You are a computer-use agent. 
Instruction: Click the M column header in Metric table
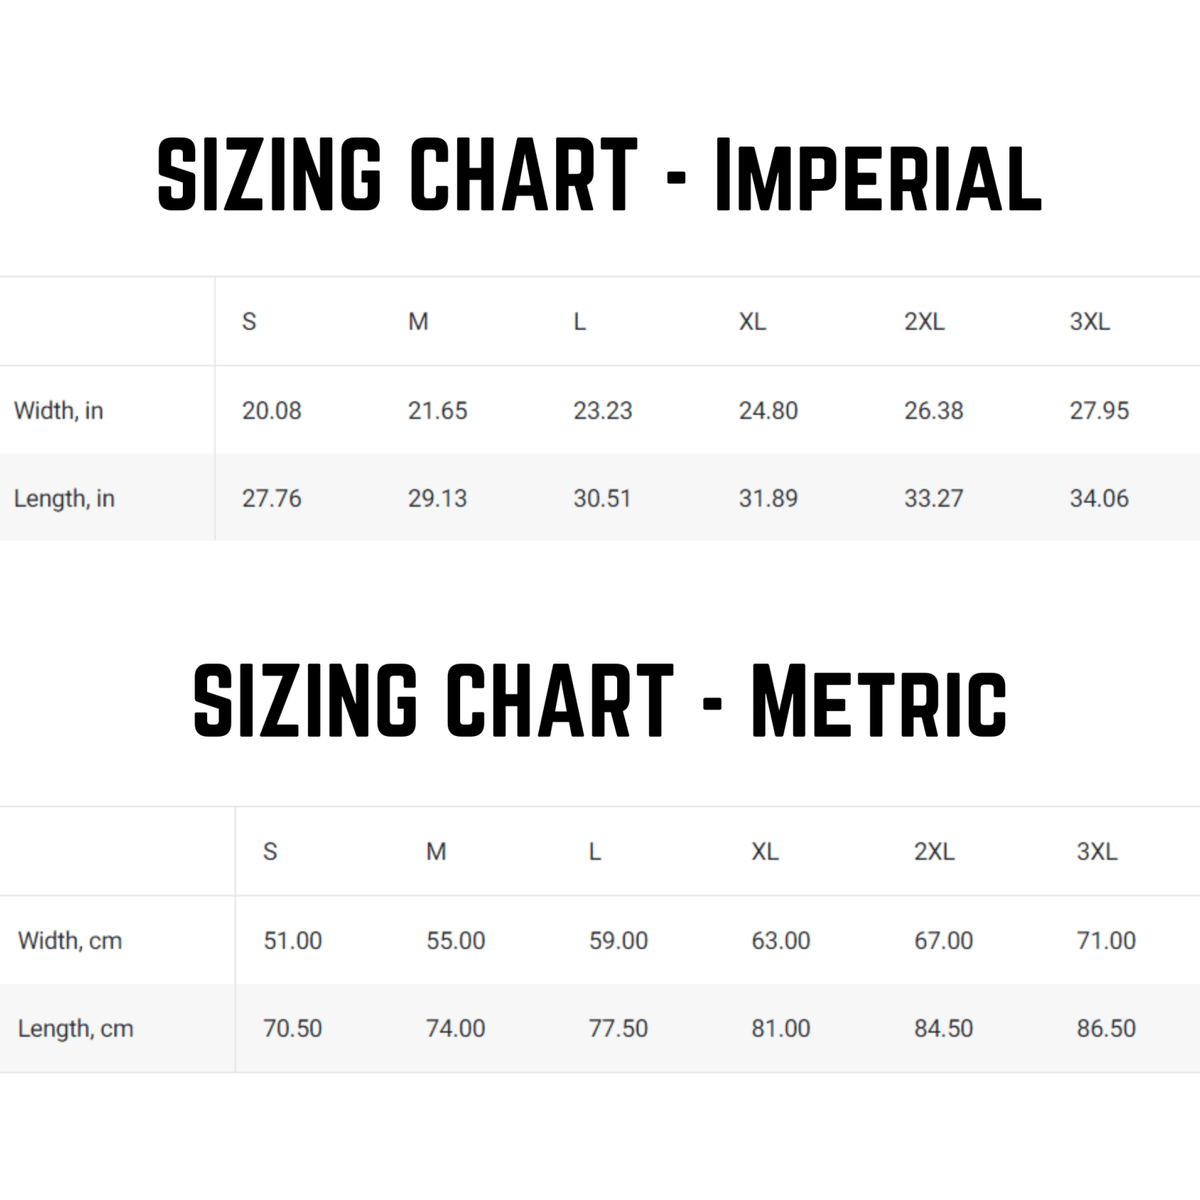click(x=436, y=852)
